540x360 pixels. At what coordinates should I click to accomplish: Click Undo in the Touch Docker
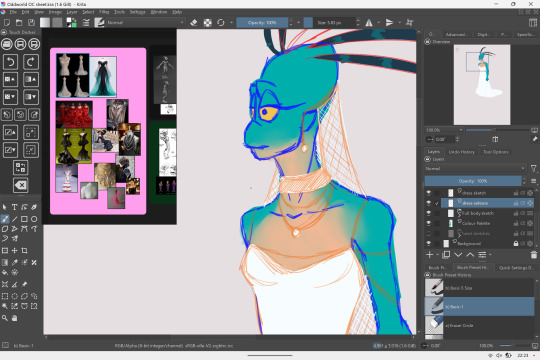tap(10, 62)
